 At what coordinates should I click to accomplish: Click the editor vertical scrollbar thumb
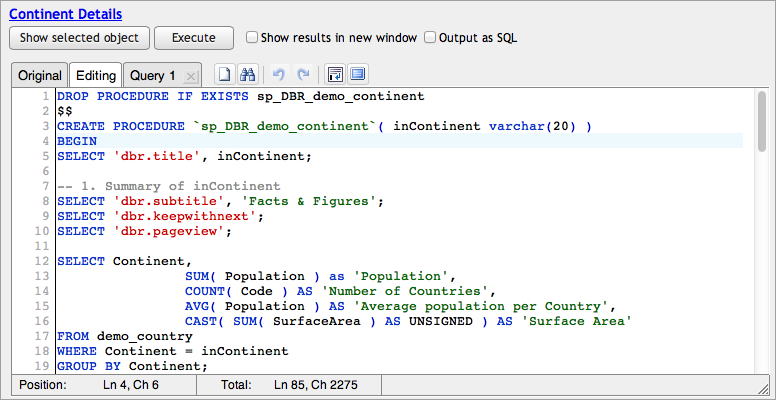pyautogui.click(x=761, y=123)
